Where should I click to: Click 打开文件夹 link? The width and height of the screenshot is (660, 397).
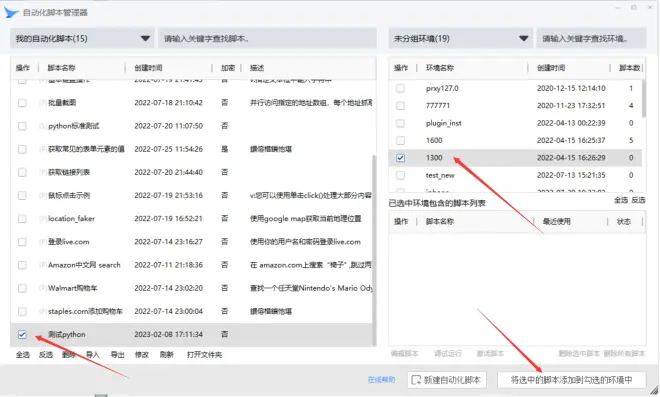click(x=205, y=354)
